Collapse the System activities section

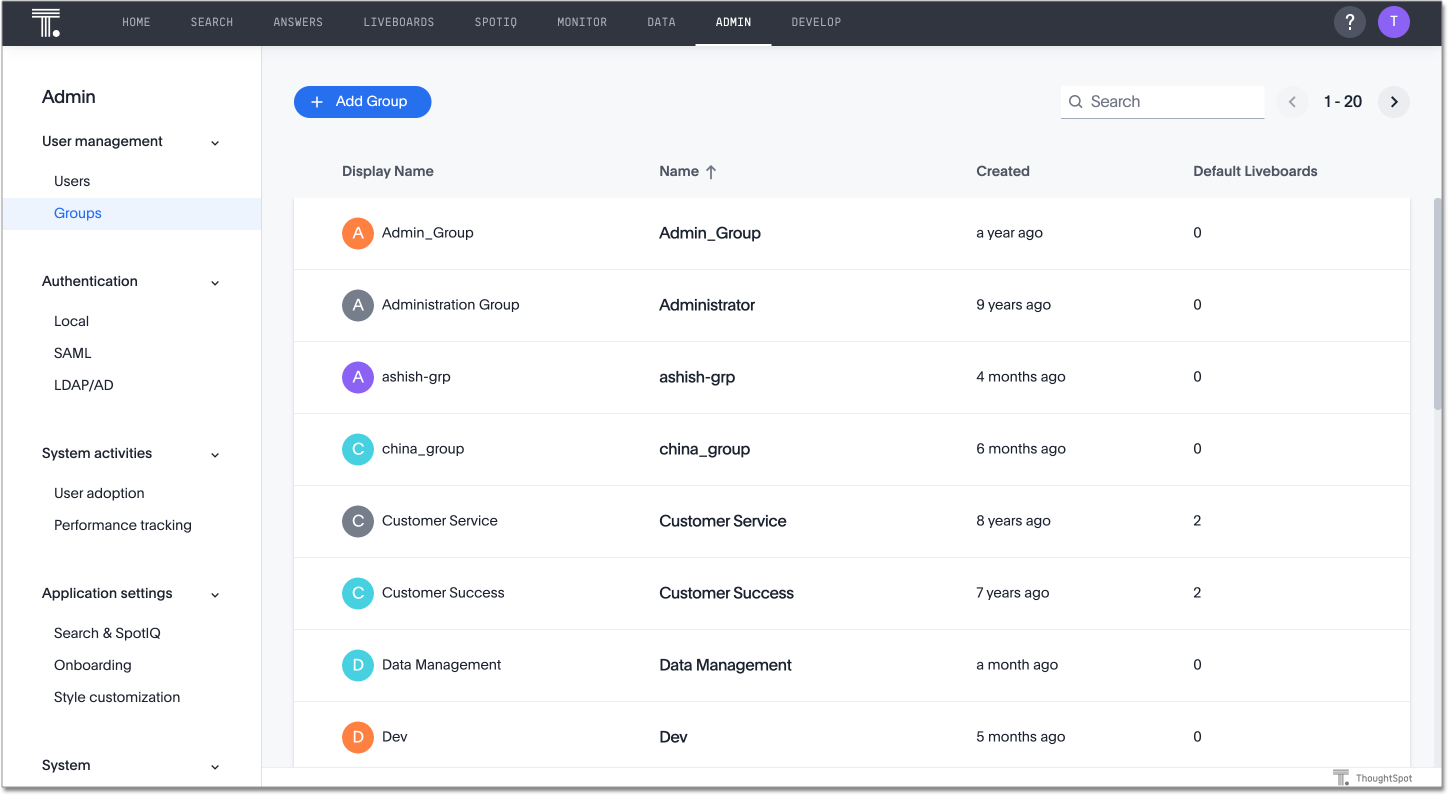[x=214, y=453]
